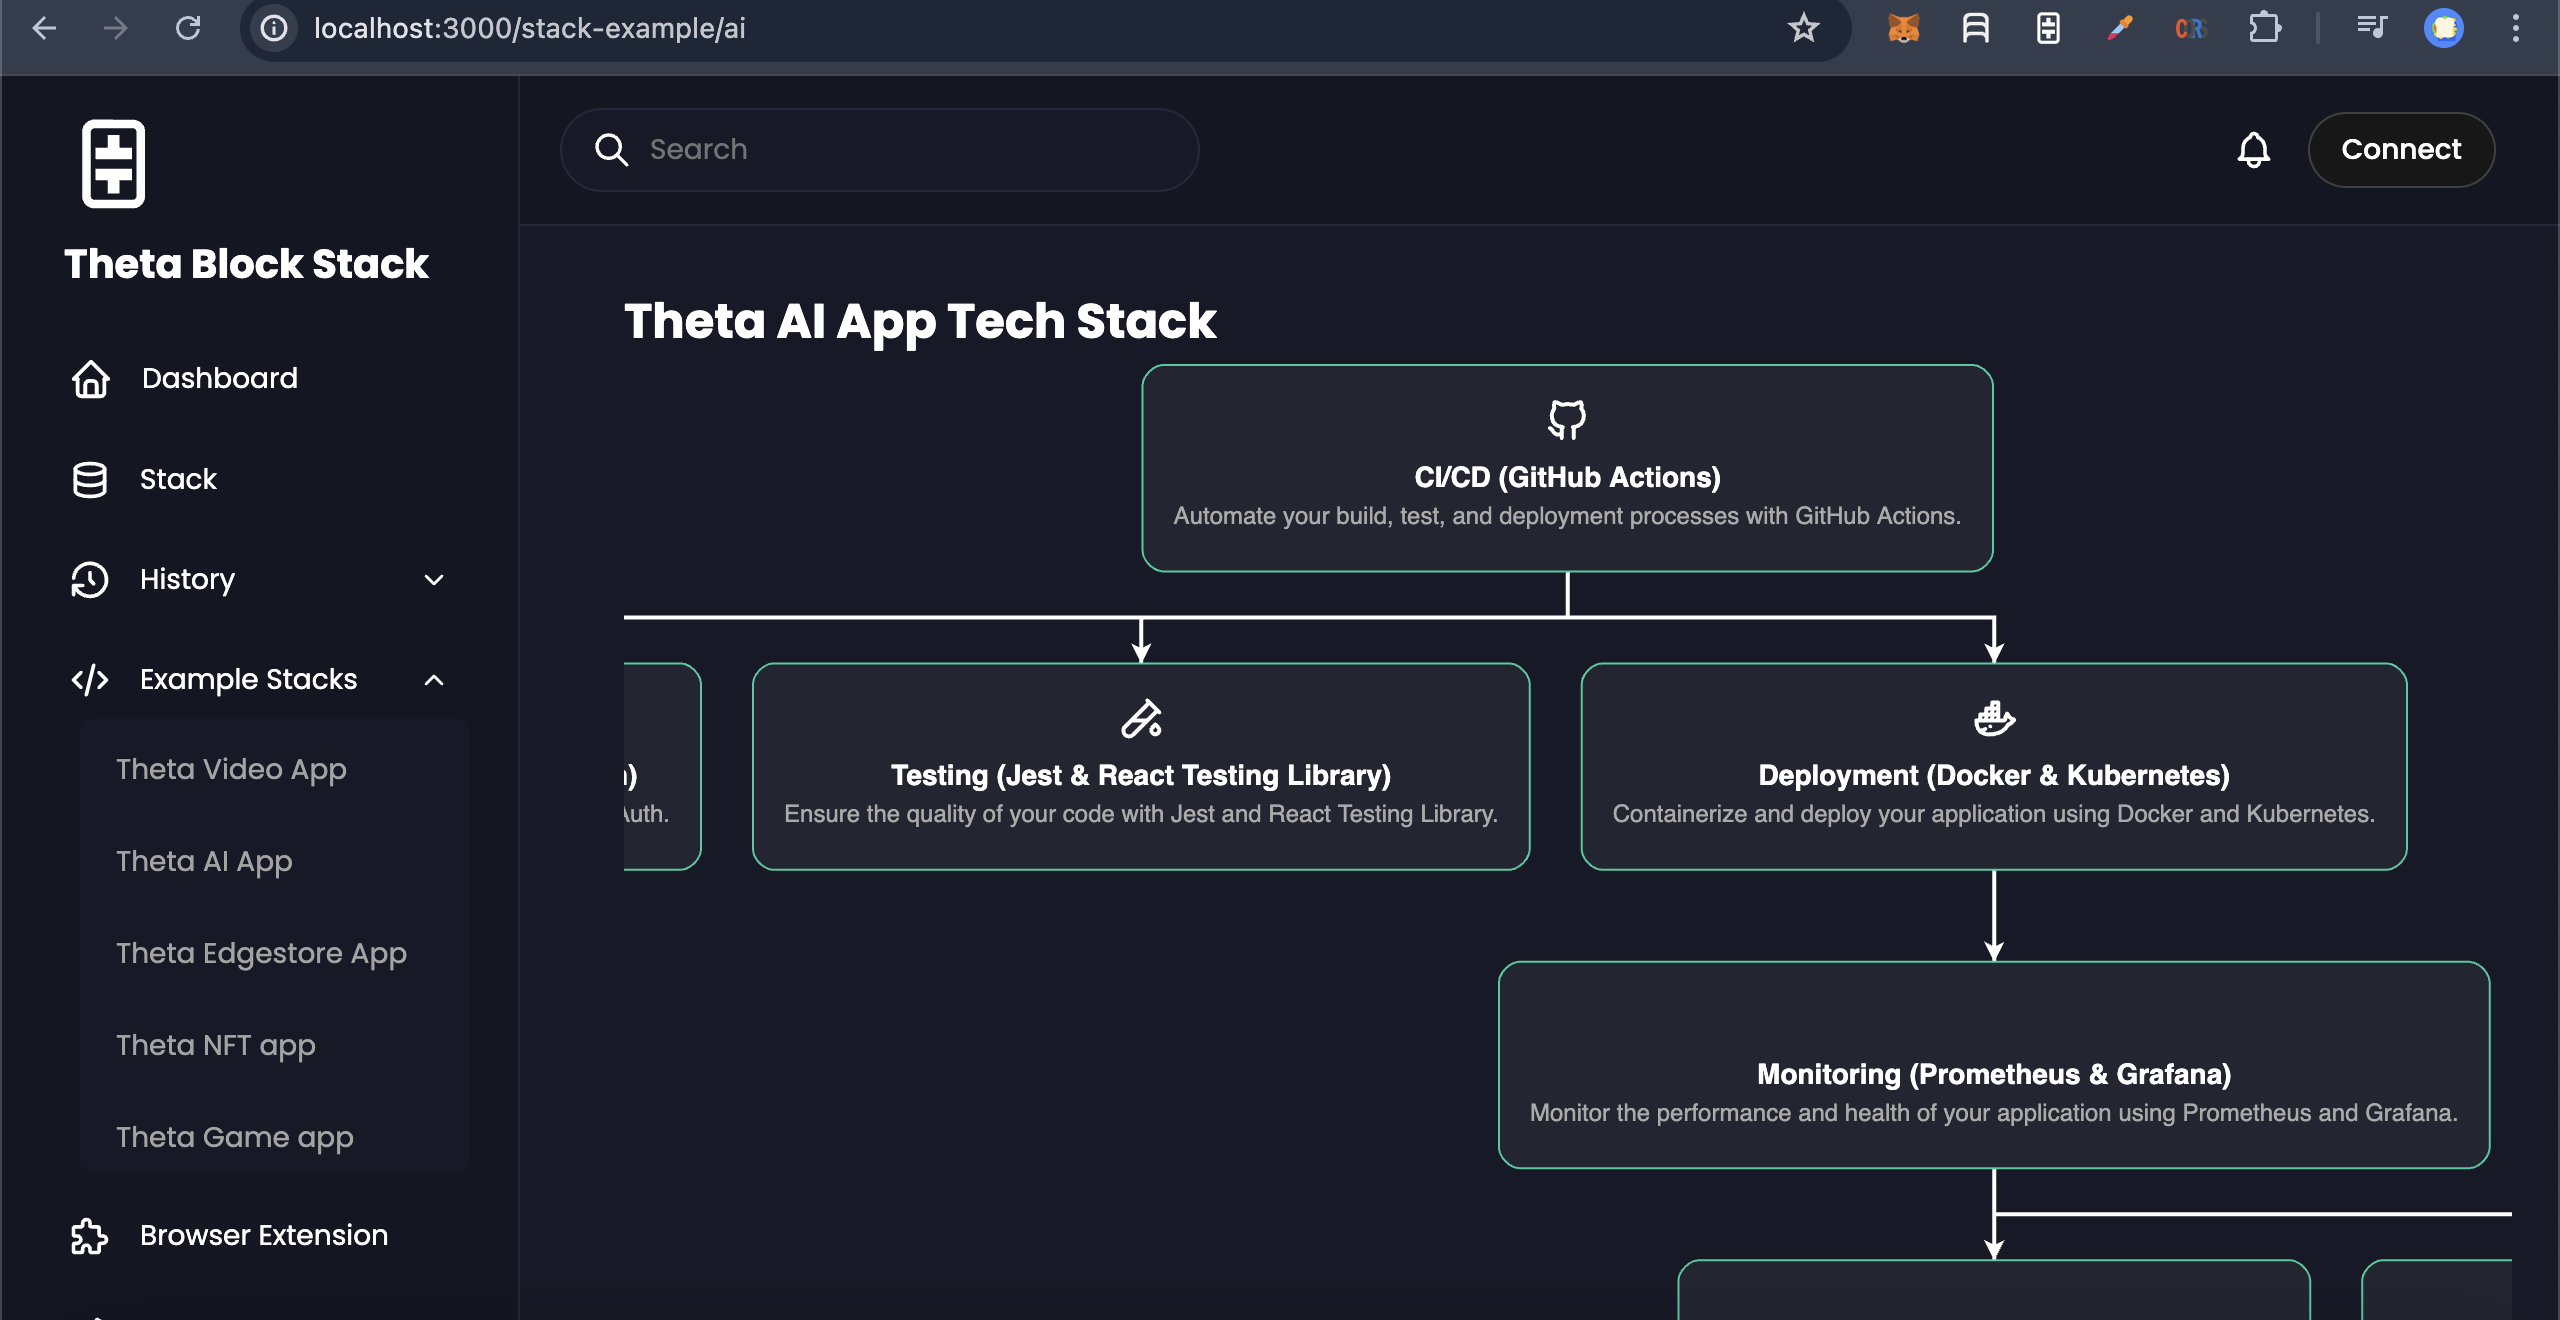Select Theta Edgestore App in sidebar
Screen dimensions: 2560x1320
pyautogui.click(x=261, y=953)
